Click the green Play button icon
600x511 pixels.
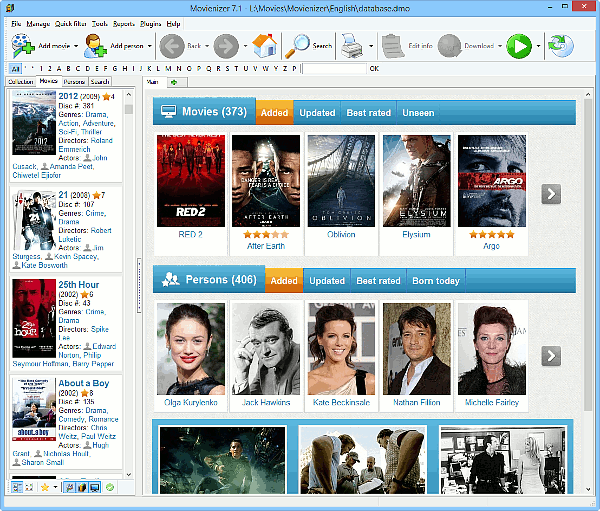coord(519,46)
